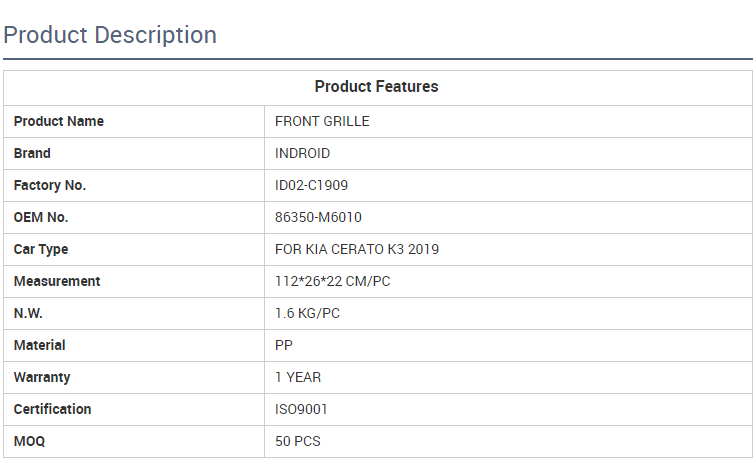Click the Brand label cell
This screenshot has width=756, height=460.
pos(32,154)
